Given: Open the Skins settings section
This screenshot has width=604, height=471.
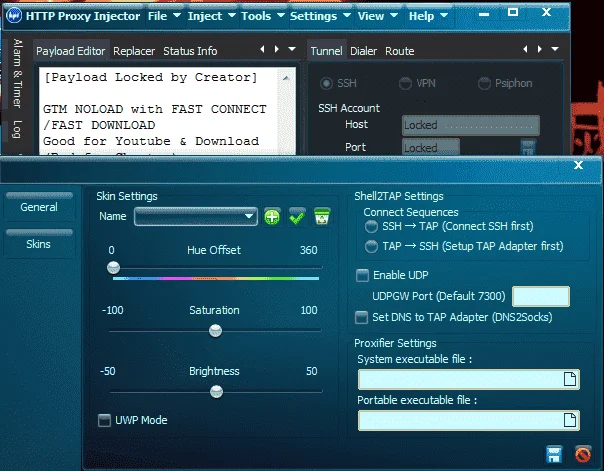Looking at the screenshot, I should click(39, 244).
